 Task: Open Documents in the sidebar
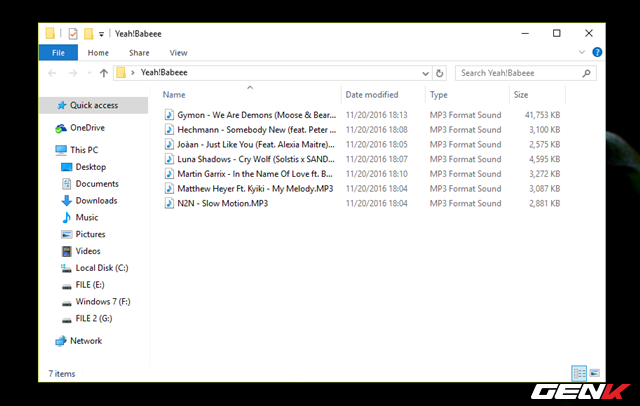tap(97, 184)
